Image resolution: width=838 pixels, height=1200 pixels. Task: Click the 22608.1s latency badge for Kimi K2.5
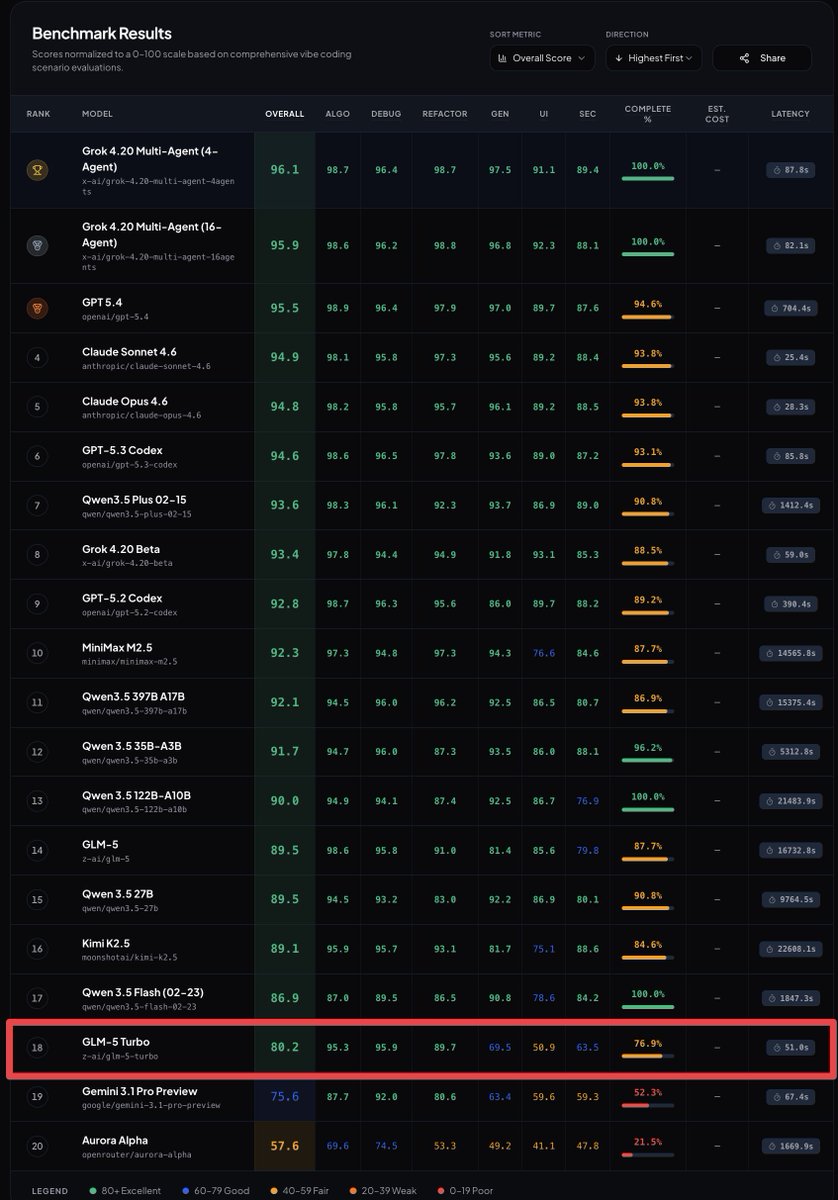(x=790, y=949)
